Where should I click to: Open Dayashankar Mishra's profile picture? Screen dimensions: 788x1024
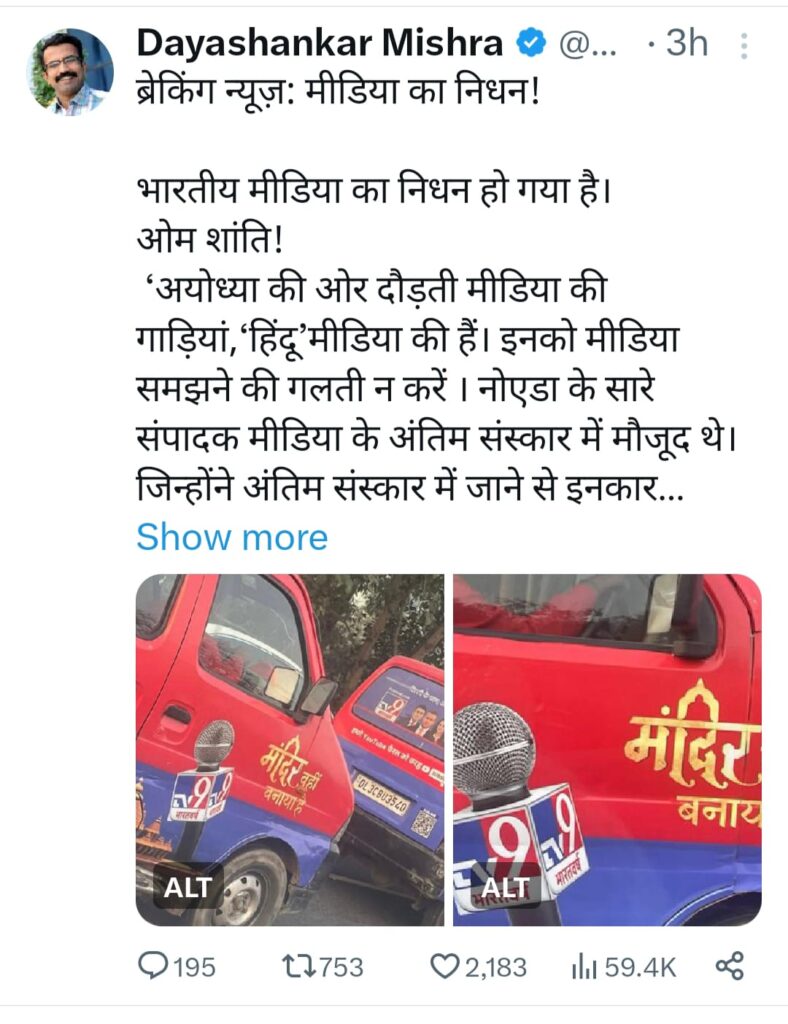click(70, 72)
